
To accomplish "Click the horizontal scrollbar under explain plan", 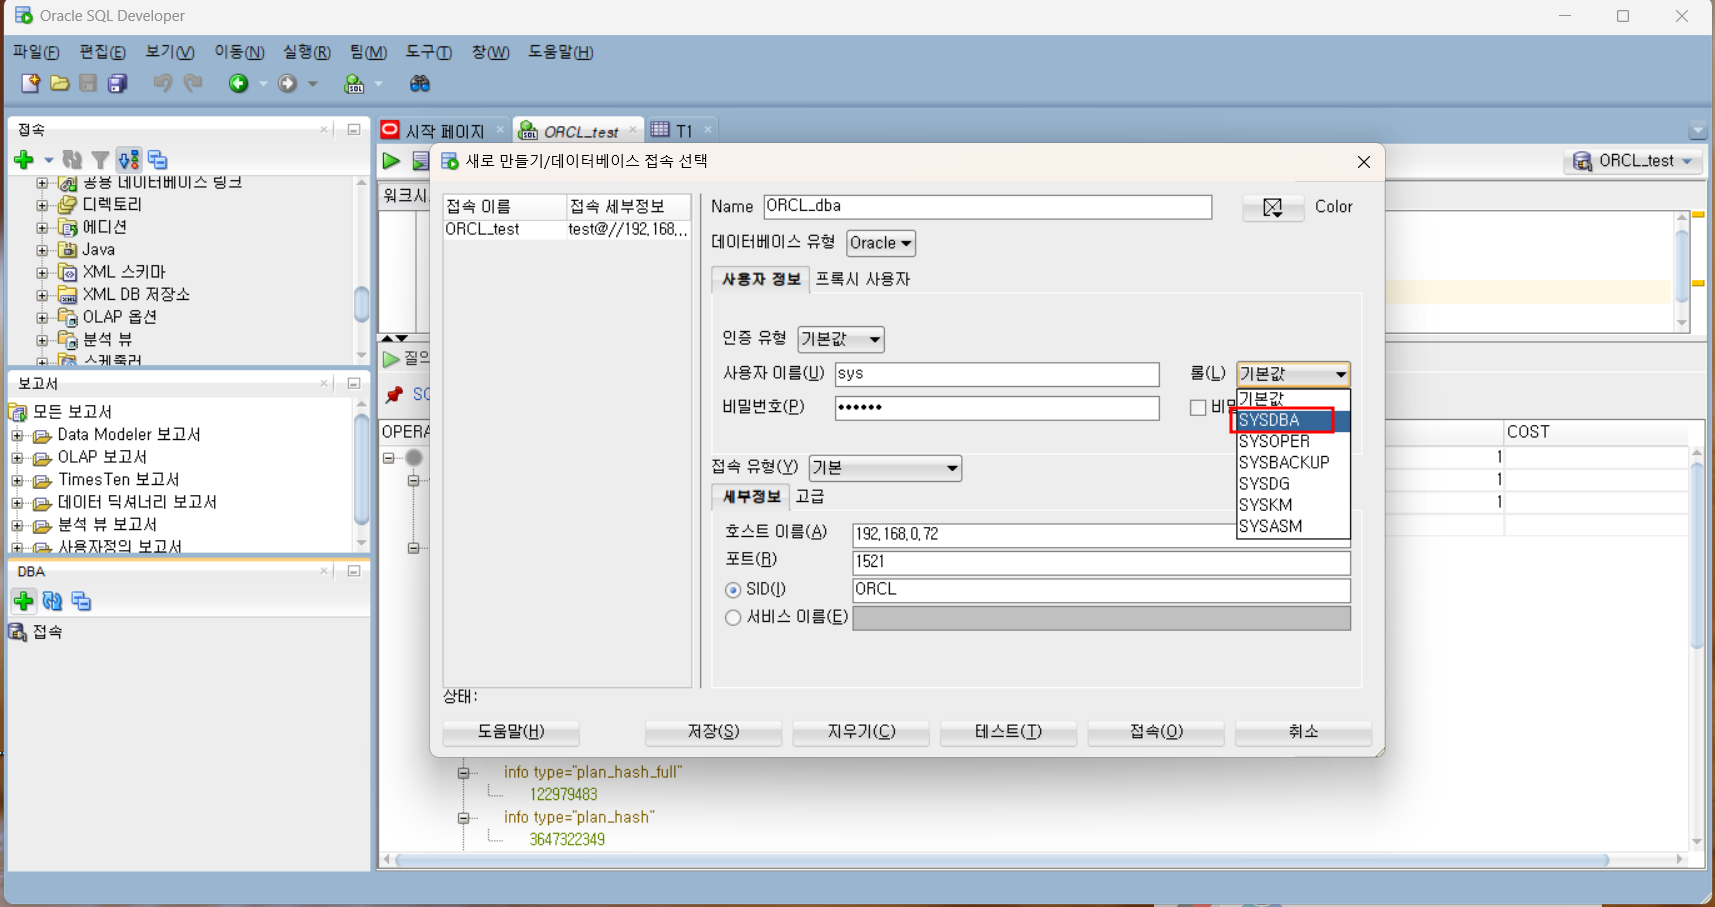I will click(x=1002, y=860).
